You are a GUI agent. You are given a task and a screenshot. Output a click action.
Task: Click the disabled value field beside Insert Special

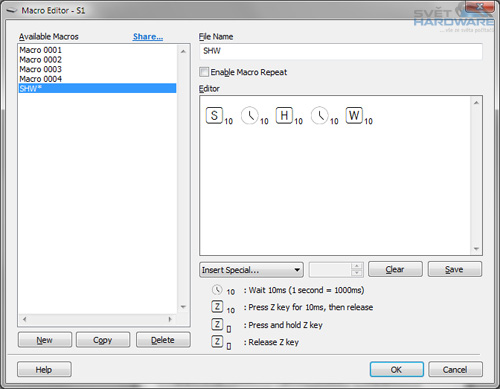[330, 270]
